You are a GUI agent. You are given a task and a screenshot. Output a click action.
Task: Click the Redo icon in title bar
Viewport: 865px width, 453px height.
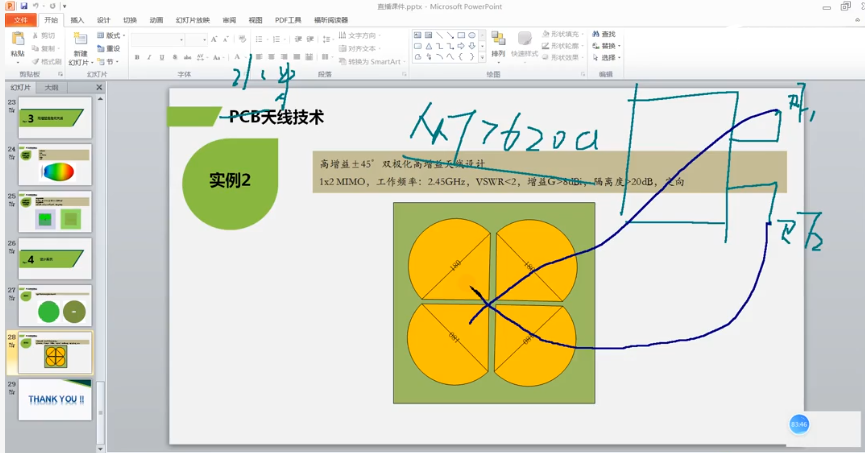tap(52, 6)
